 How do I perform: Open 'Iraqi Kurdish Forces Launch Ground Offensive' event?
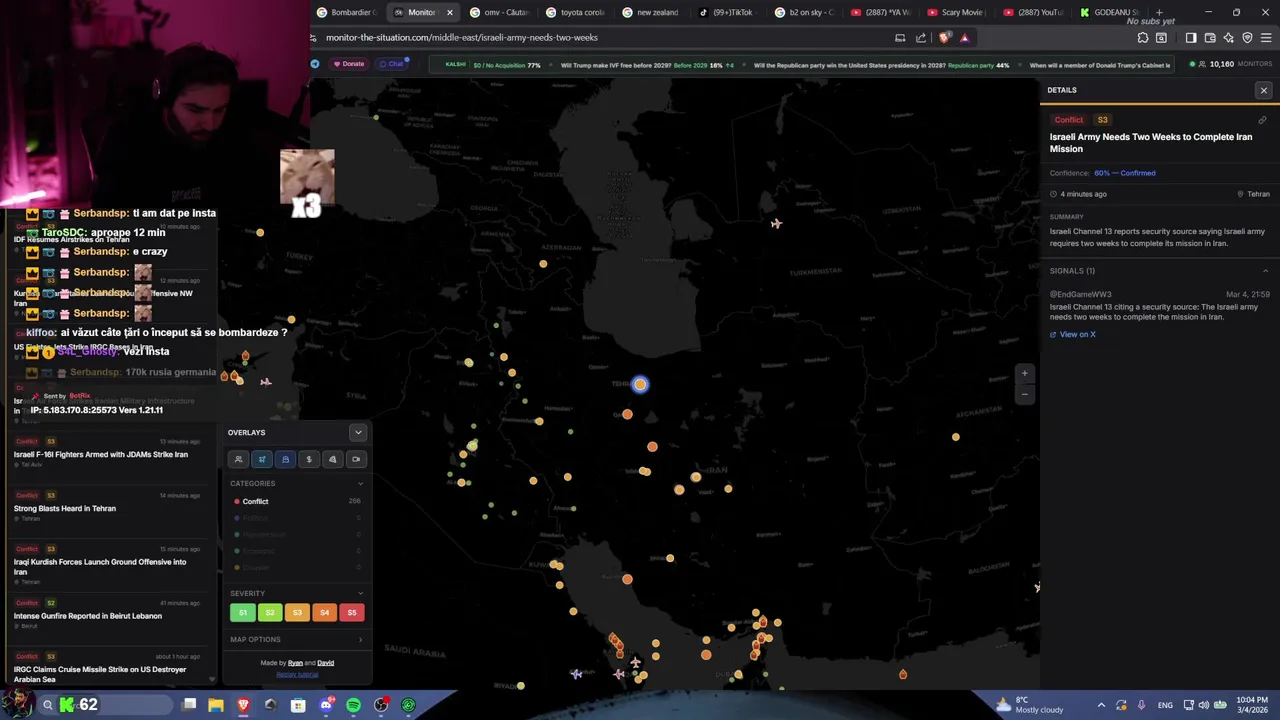108,567
